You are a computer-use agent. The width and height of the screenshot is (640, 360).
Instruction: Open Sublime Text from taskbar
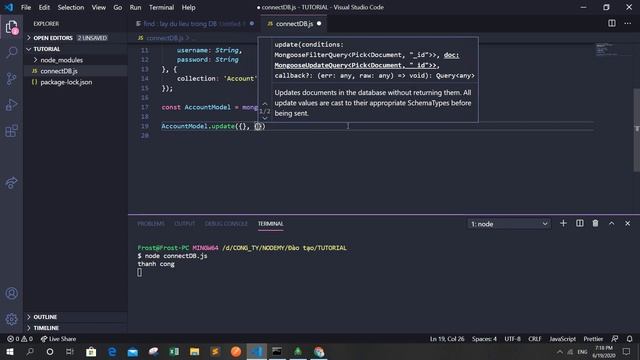coord(215,351)
